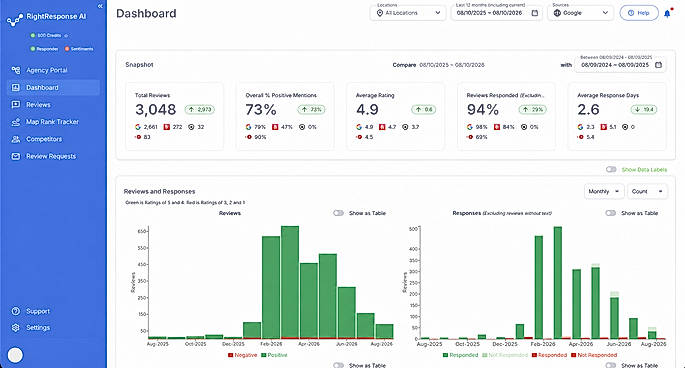Image resolution: width=685 pixels, height=368 pixels.
Task: Click the tallest bar in the Responses chart
Action: point(558,283)
